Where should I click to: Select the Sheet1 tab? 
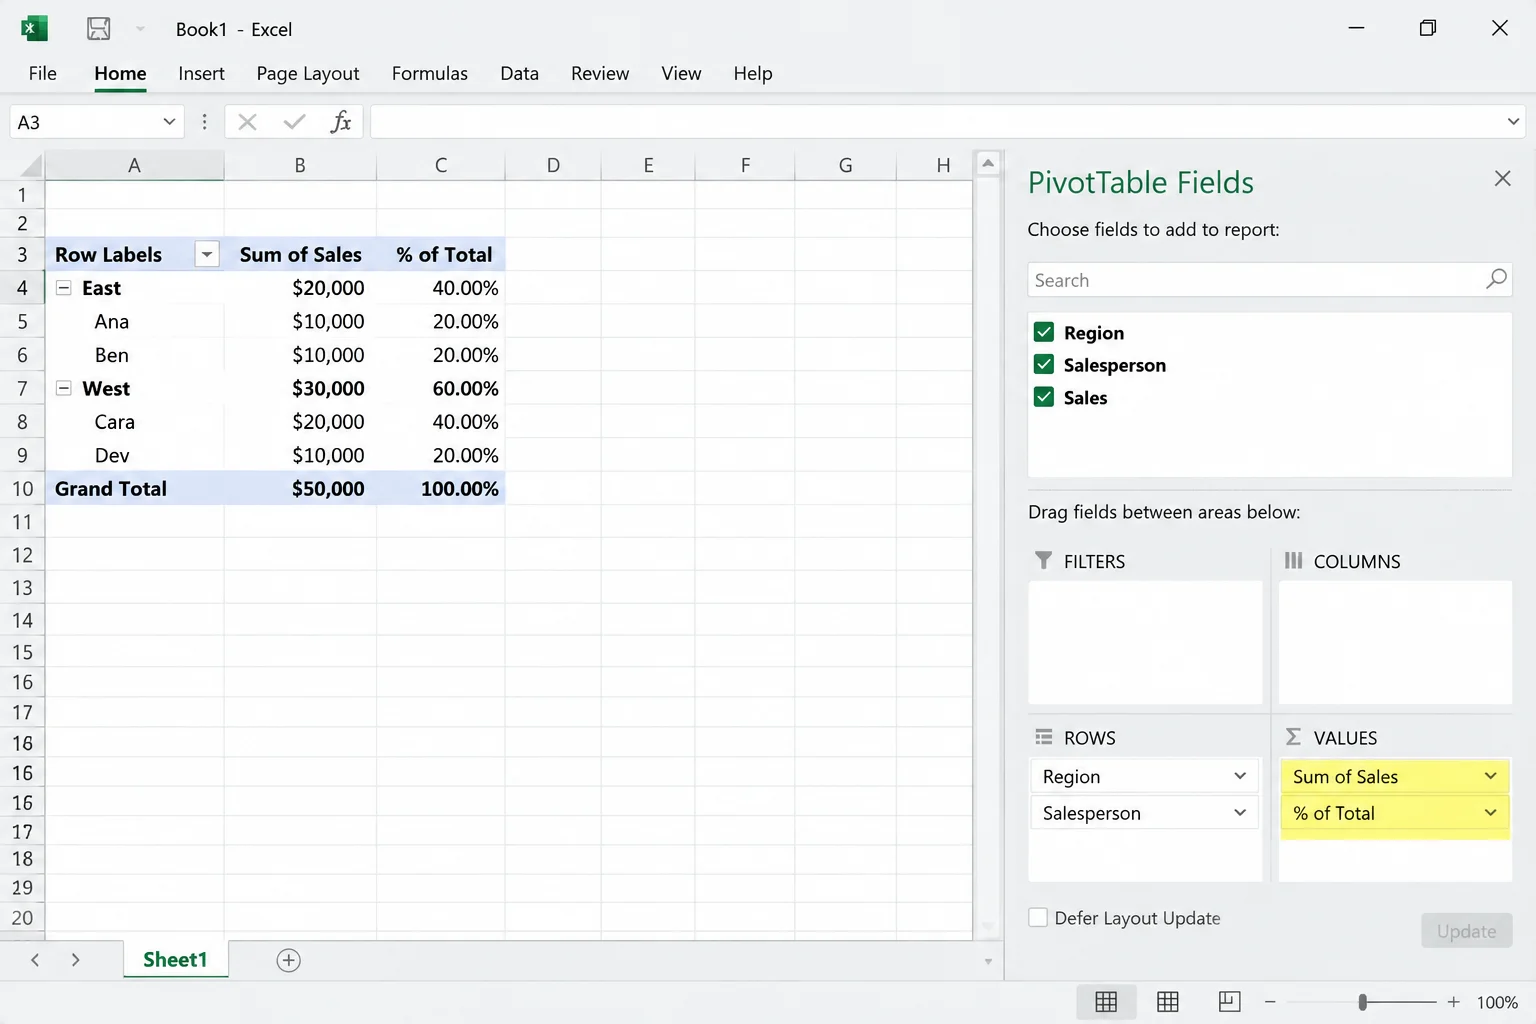pyautogui.click(x=175, y=960)
